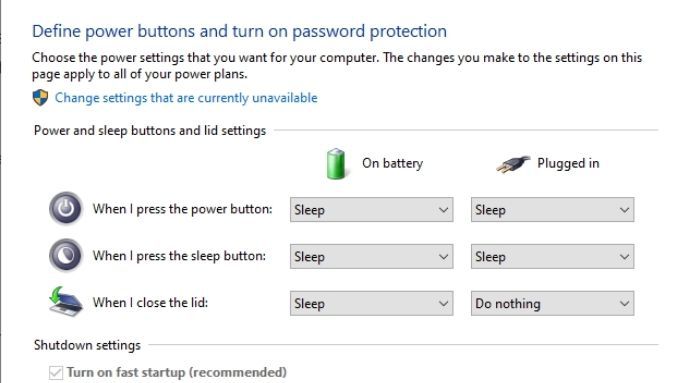Image resolution: width=680 pixels, height=383 pixels.
Task: Open sleep button Plugged in dropdown
Action: coord(552,257)
